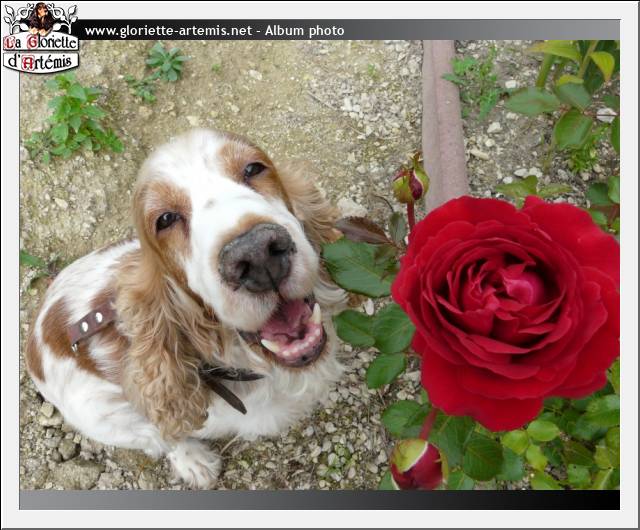Image resolution: width=640 pixels, height=530 pixels.
Task: Open the www.gloriette-artemis.net header link
Action: click(168, 31)
